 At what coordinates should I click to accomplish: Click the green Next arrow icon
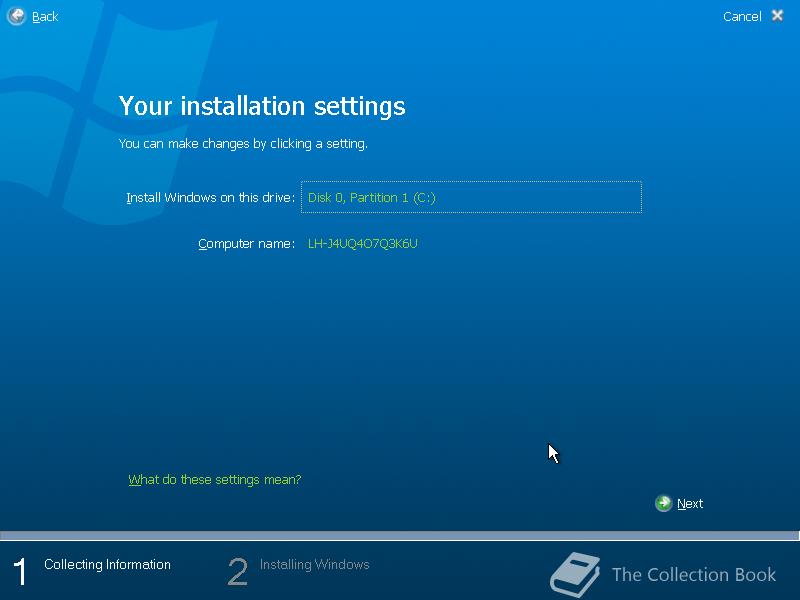(663, 503)
